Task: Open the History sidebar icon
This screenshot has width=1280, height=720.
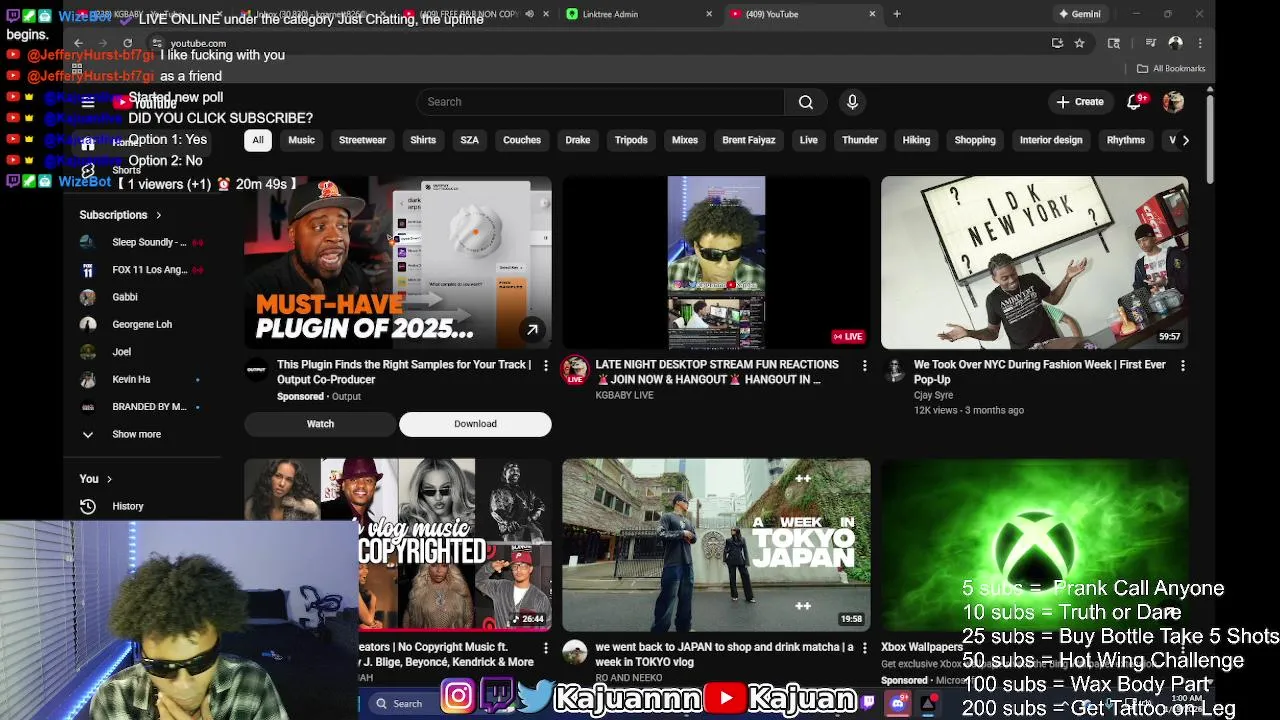Action: [x=88, y=506]
